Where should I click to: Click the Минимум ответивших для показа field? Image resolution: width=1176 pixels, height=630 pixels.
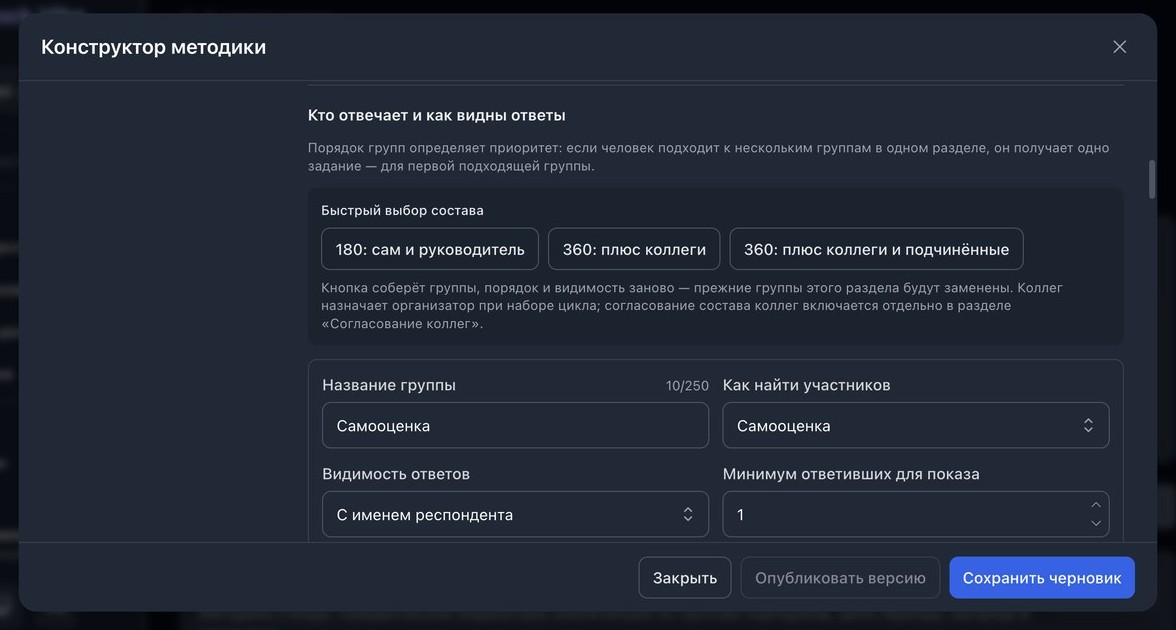click(x=916, y=514)
